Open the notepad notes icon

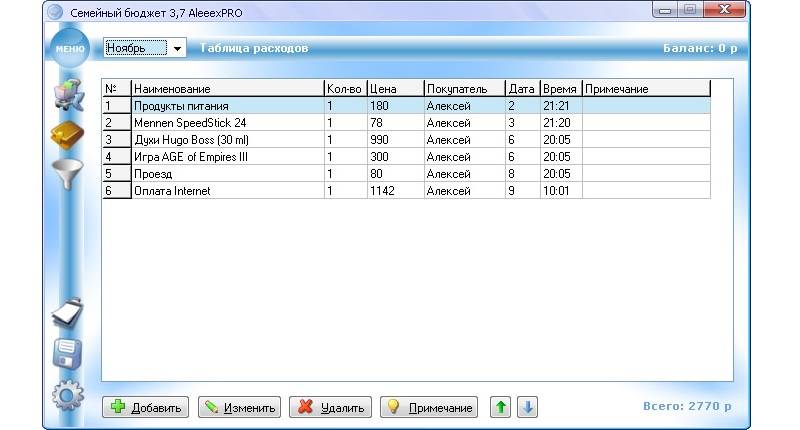67,312
